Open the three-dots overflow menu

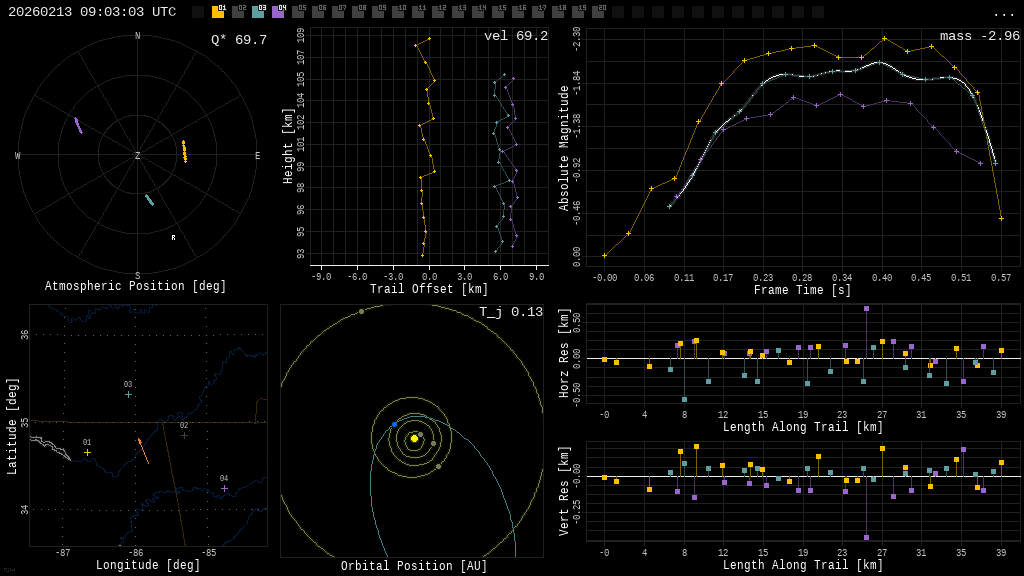point(1004,13)
